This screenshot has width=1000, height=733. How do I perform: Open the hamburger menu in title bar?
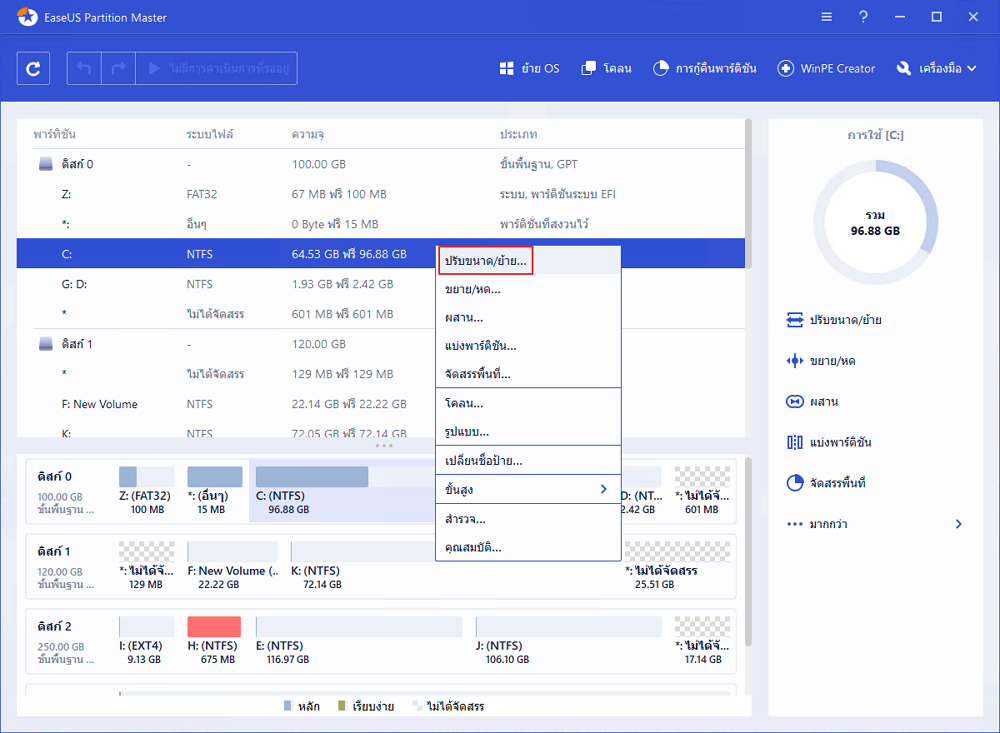click(827, 17)
